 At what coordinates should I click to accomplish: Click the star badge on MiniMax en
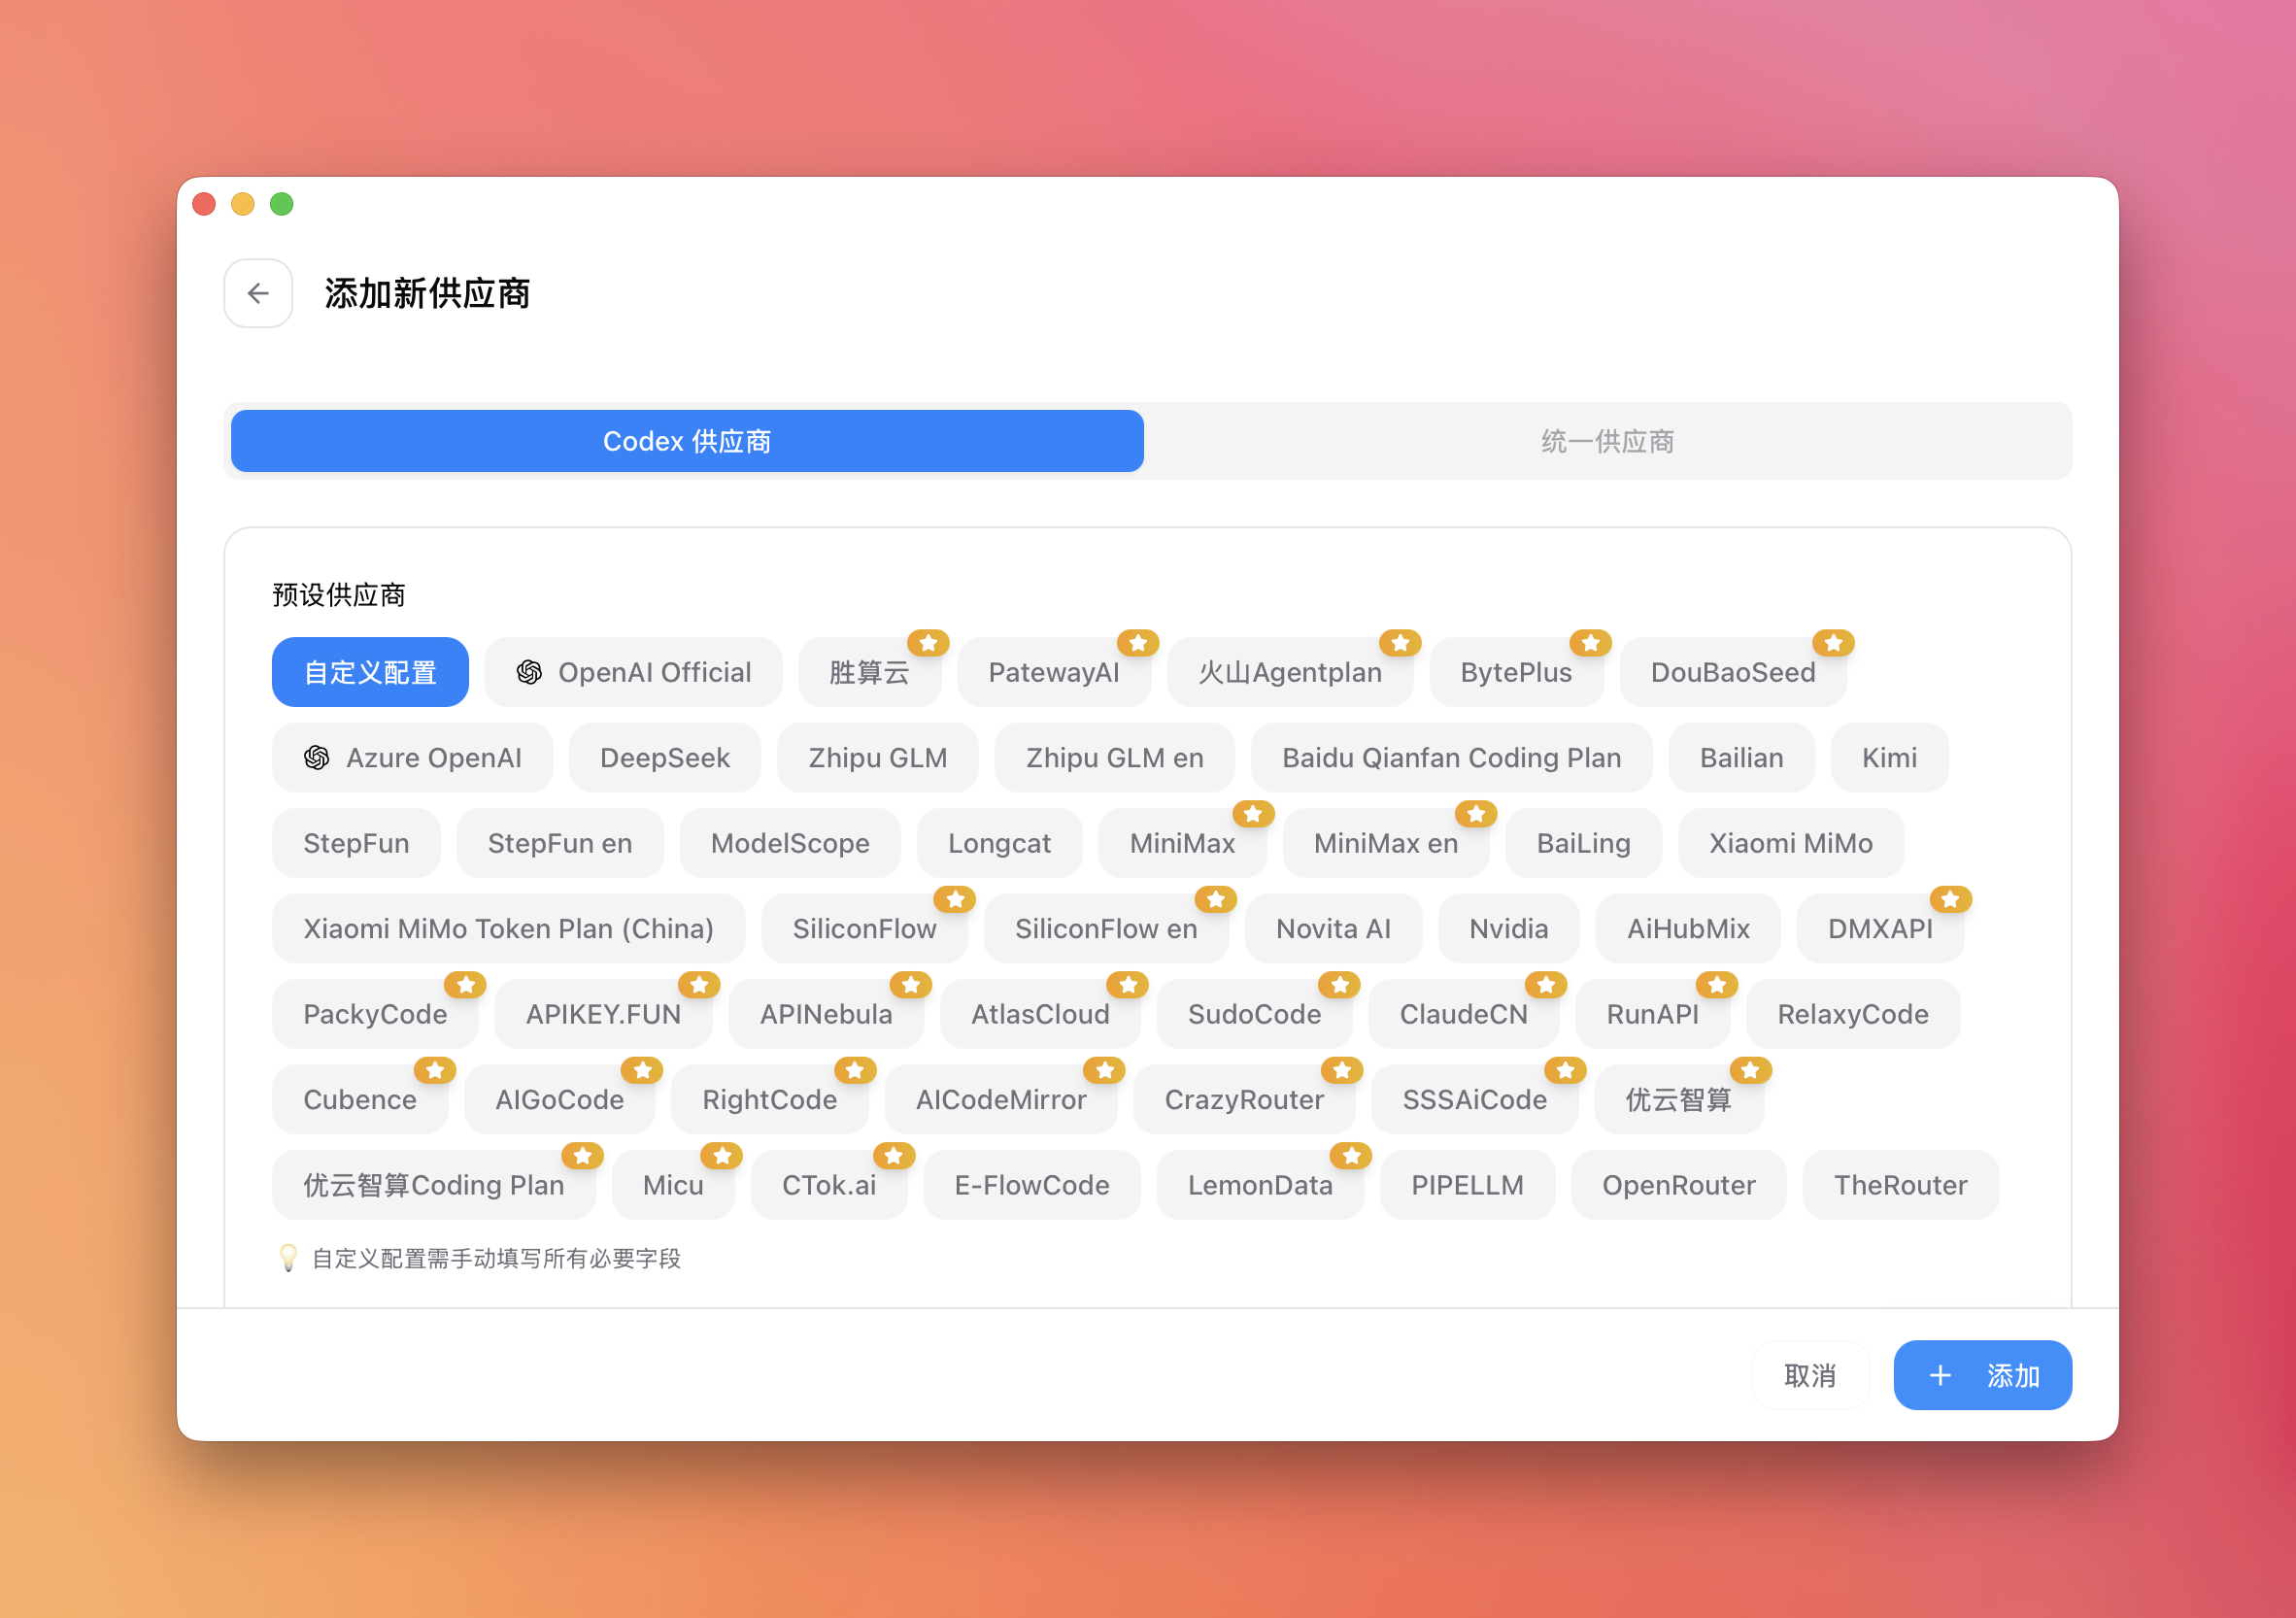click(x=1476, y=814)
